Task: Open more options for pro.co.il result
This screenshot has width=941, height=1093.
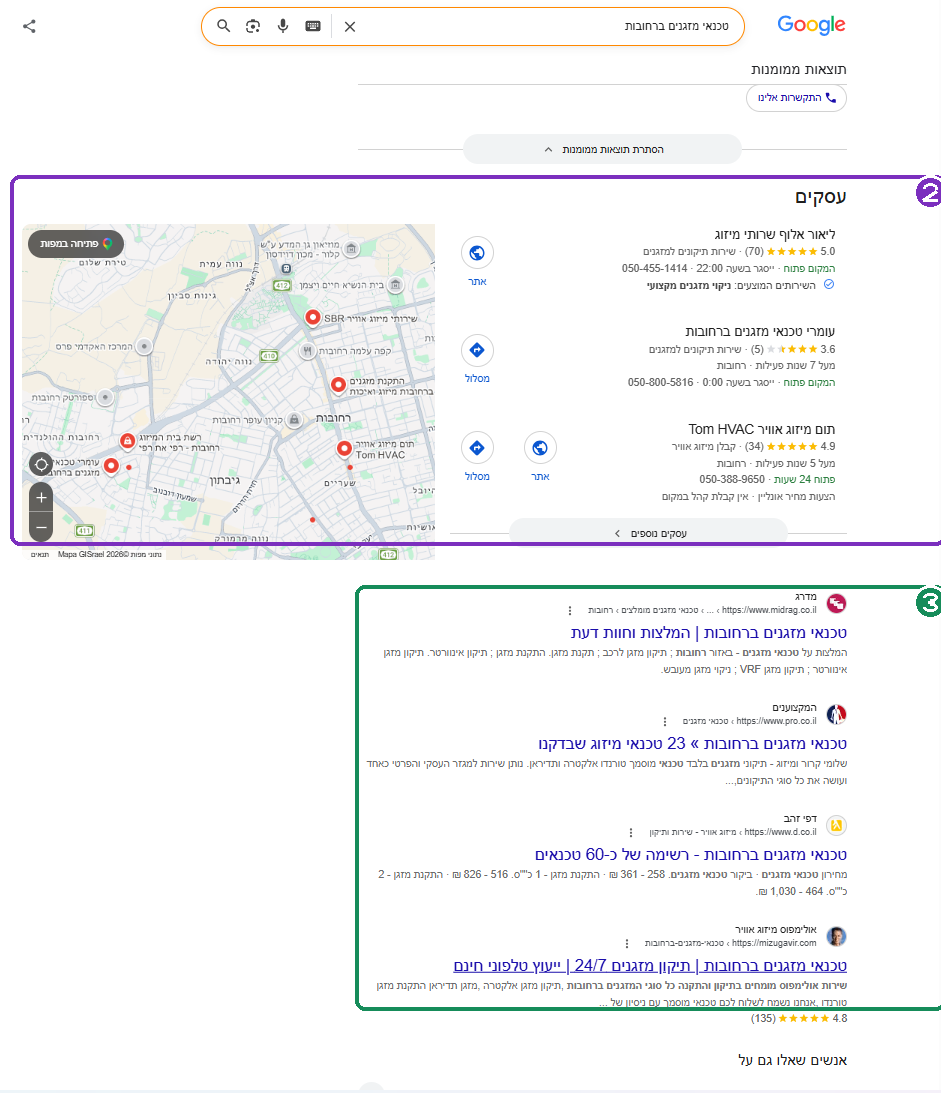Action: [x=665, y=721]
